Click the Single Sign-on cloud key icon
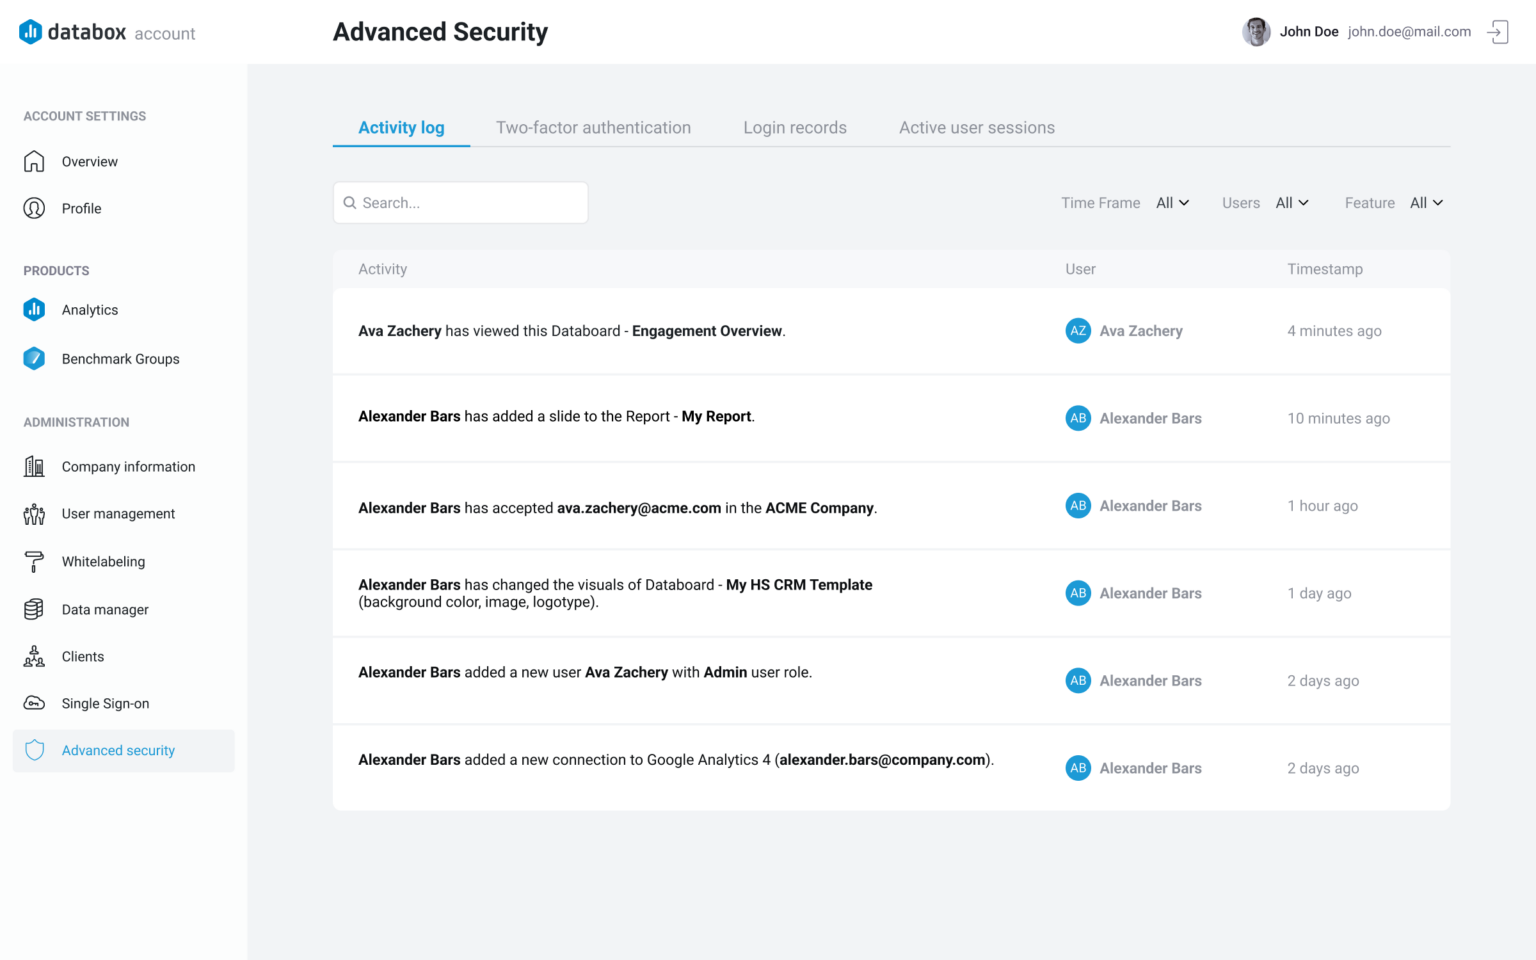 [34, 703]
